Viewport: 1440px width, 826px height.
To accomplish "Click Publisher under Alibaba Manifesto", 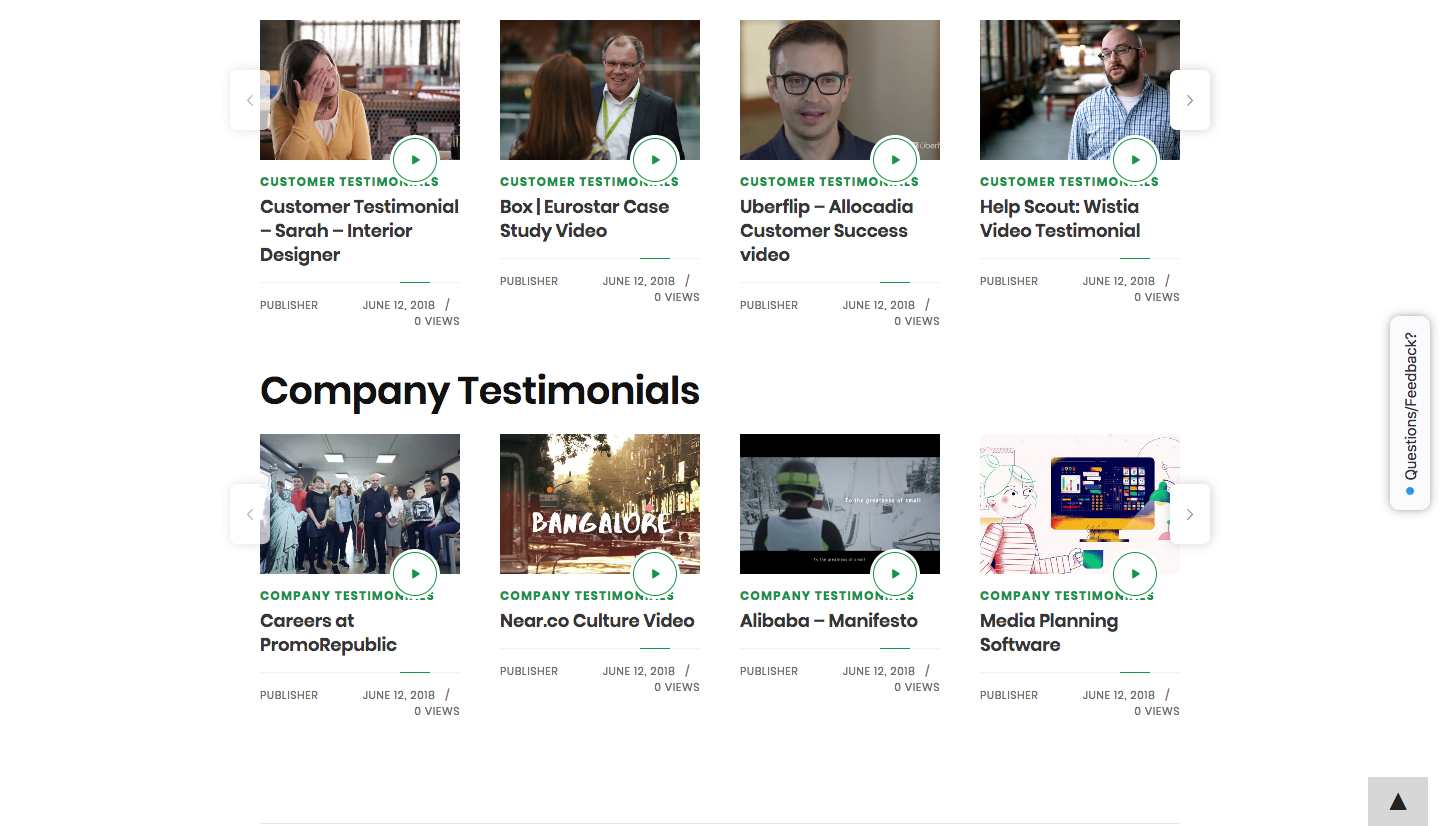I will click(769, 671).
